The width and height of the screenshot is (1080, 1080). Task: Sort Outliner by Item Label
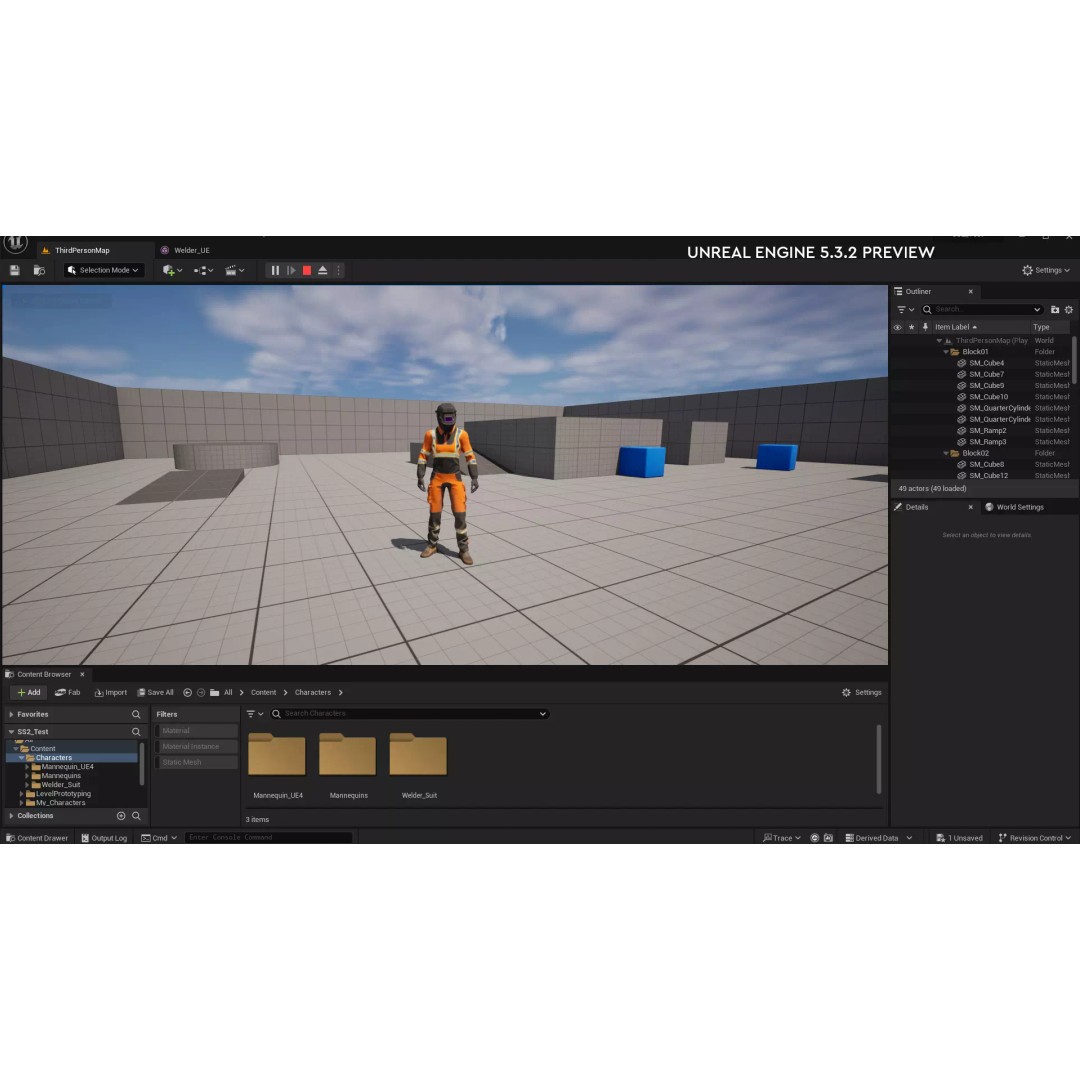pos(955,328)
